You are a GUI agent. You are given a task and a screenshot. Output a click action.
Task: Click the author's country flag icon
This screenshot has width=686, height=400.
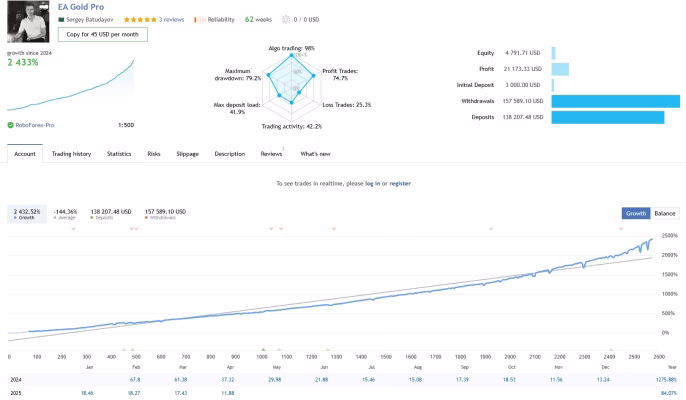click(x=61, y=20)
